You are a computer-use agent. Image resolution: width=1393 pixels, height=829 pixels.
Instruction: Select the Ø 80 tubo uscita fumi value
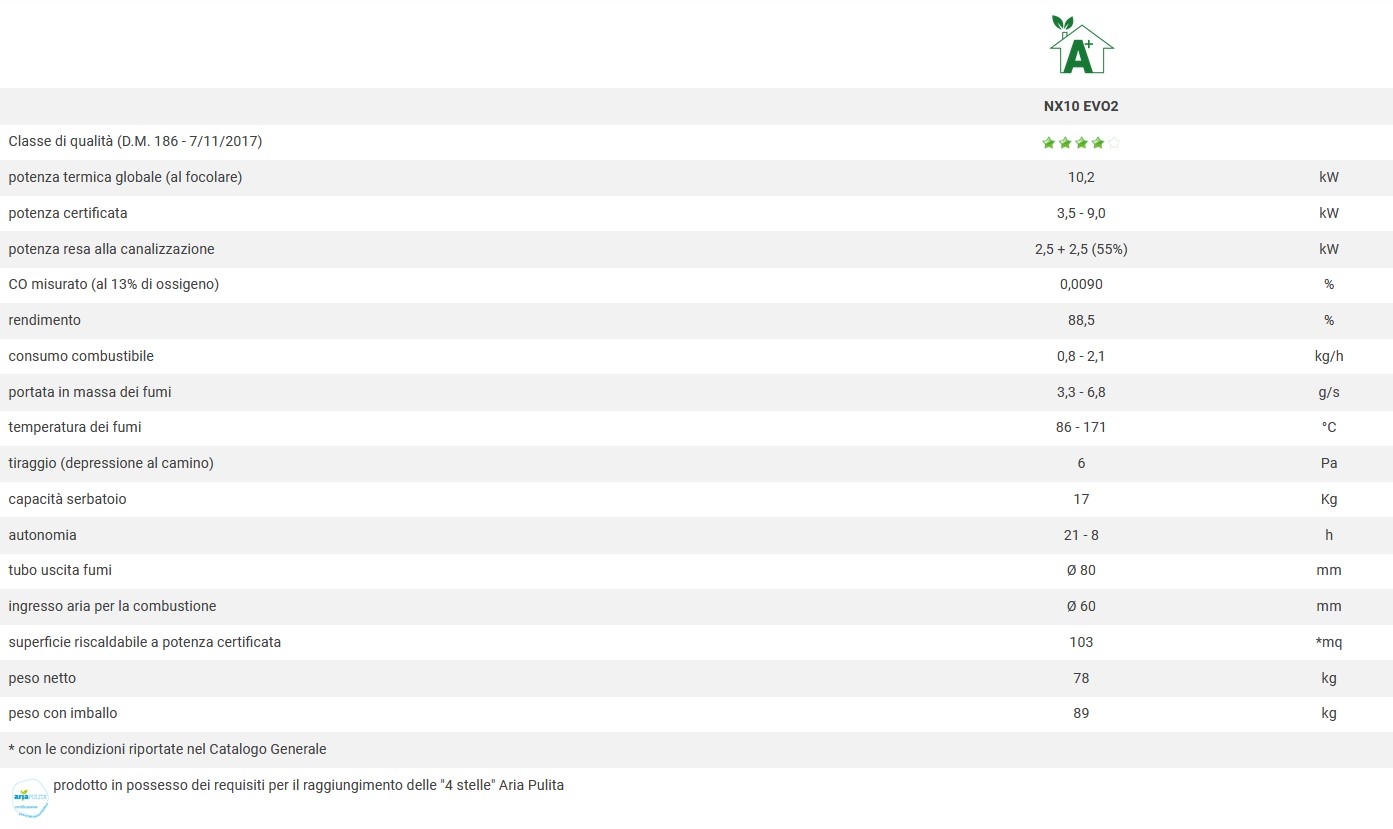[x=1081, y=570]
